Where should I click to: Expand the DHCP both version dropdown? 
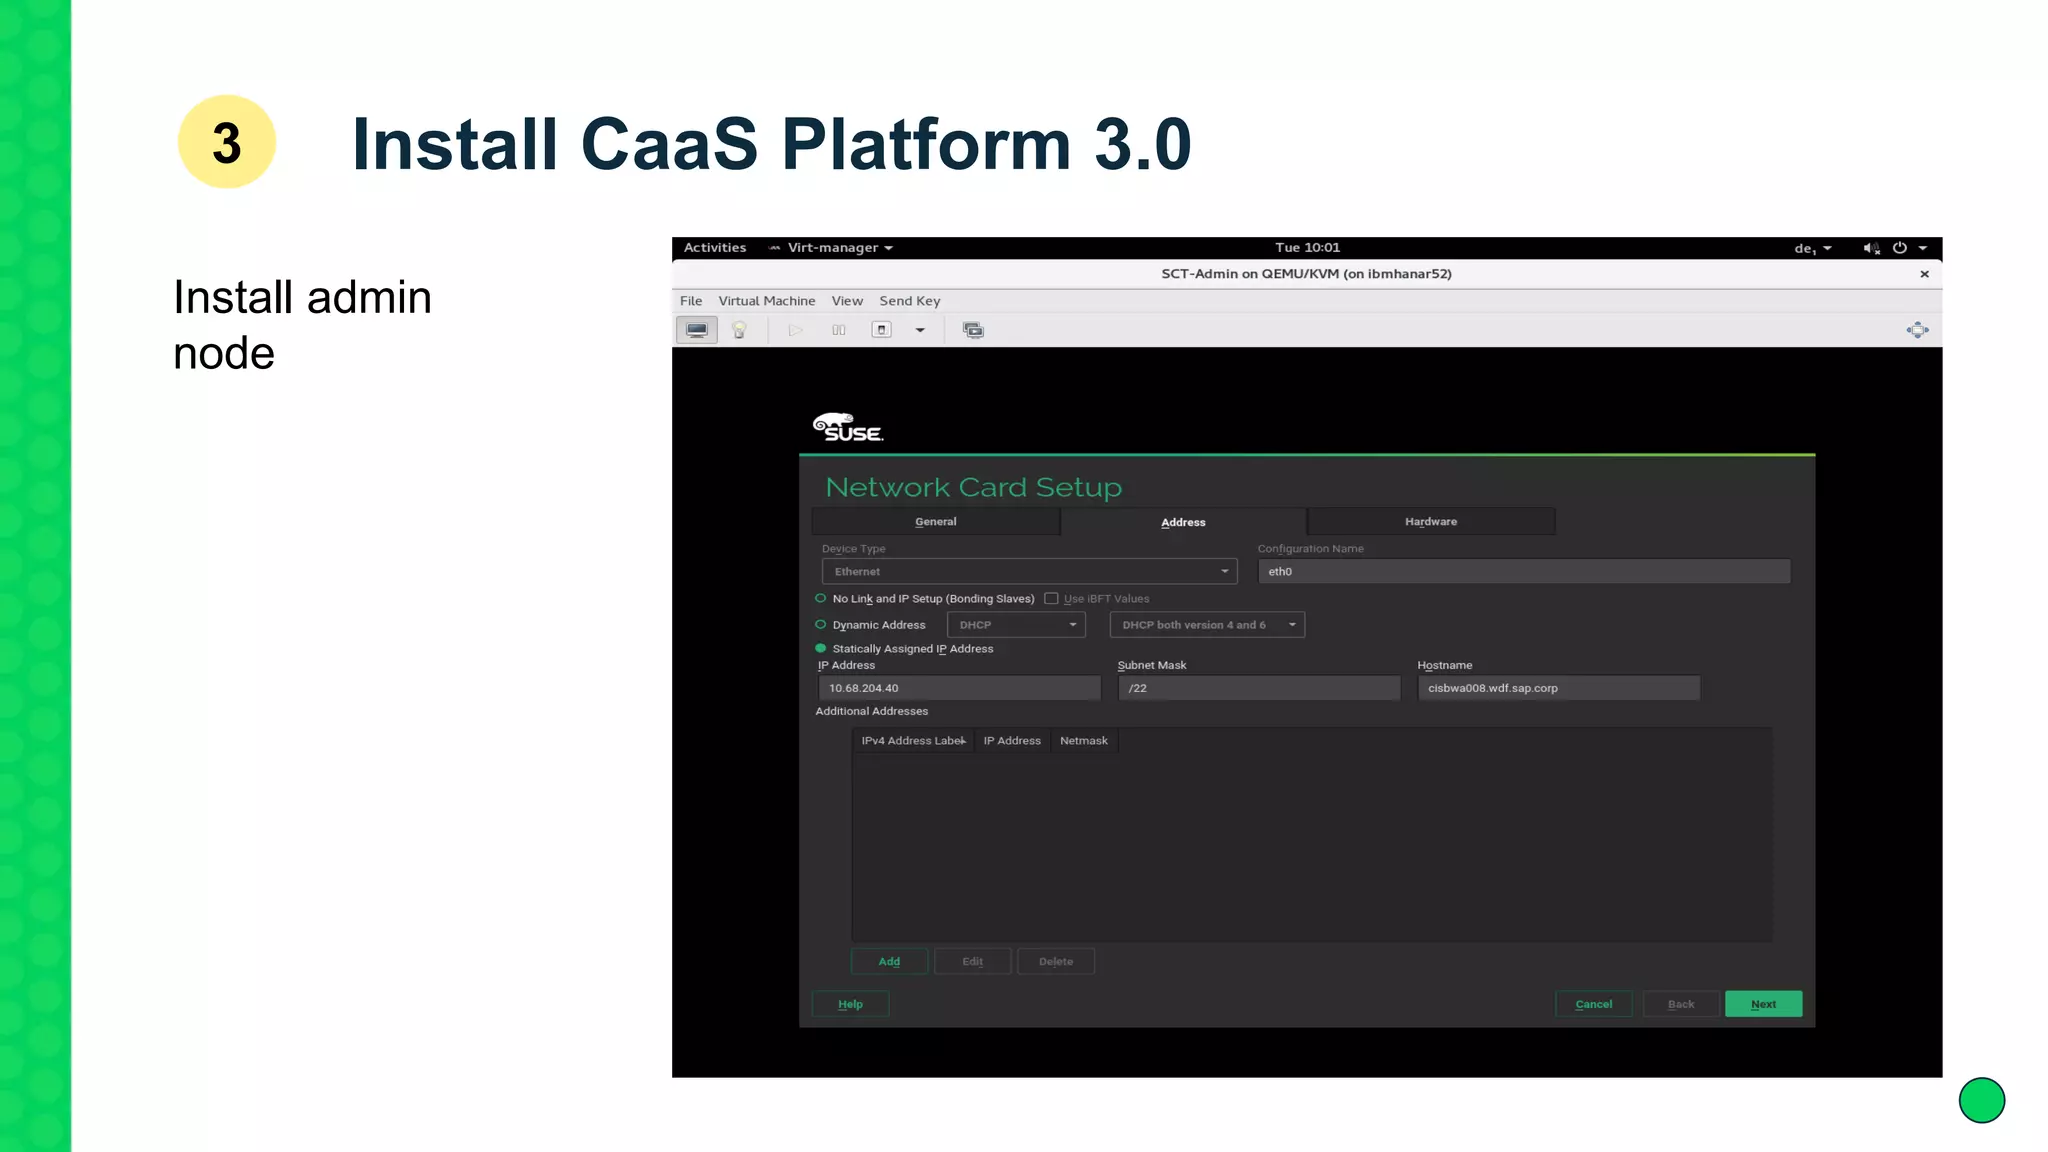pyautogui.click(x=1206, y=625)
